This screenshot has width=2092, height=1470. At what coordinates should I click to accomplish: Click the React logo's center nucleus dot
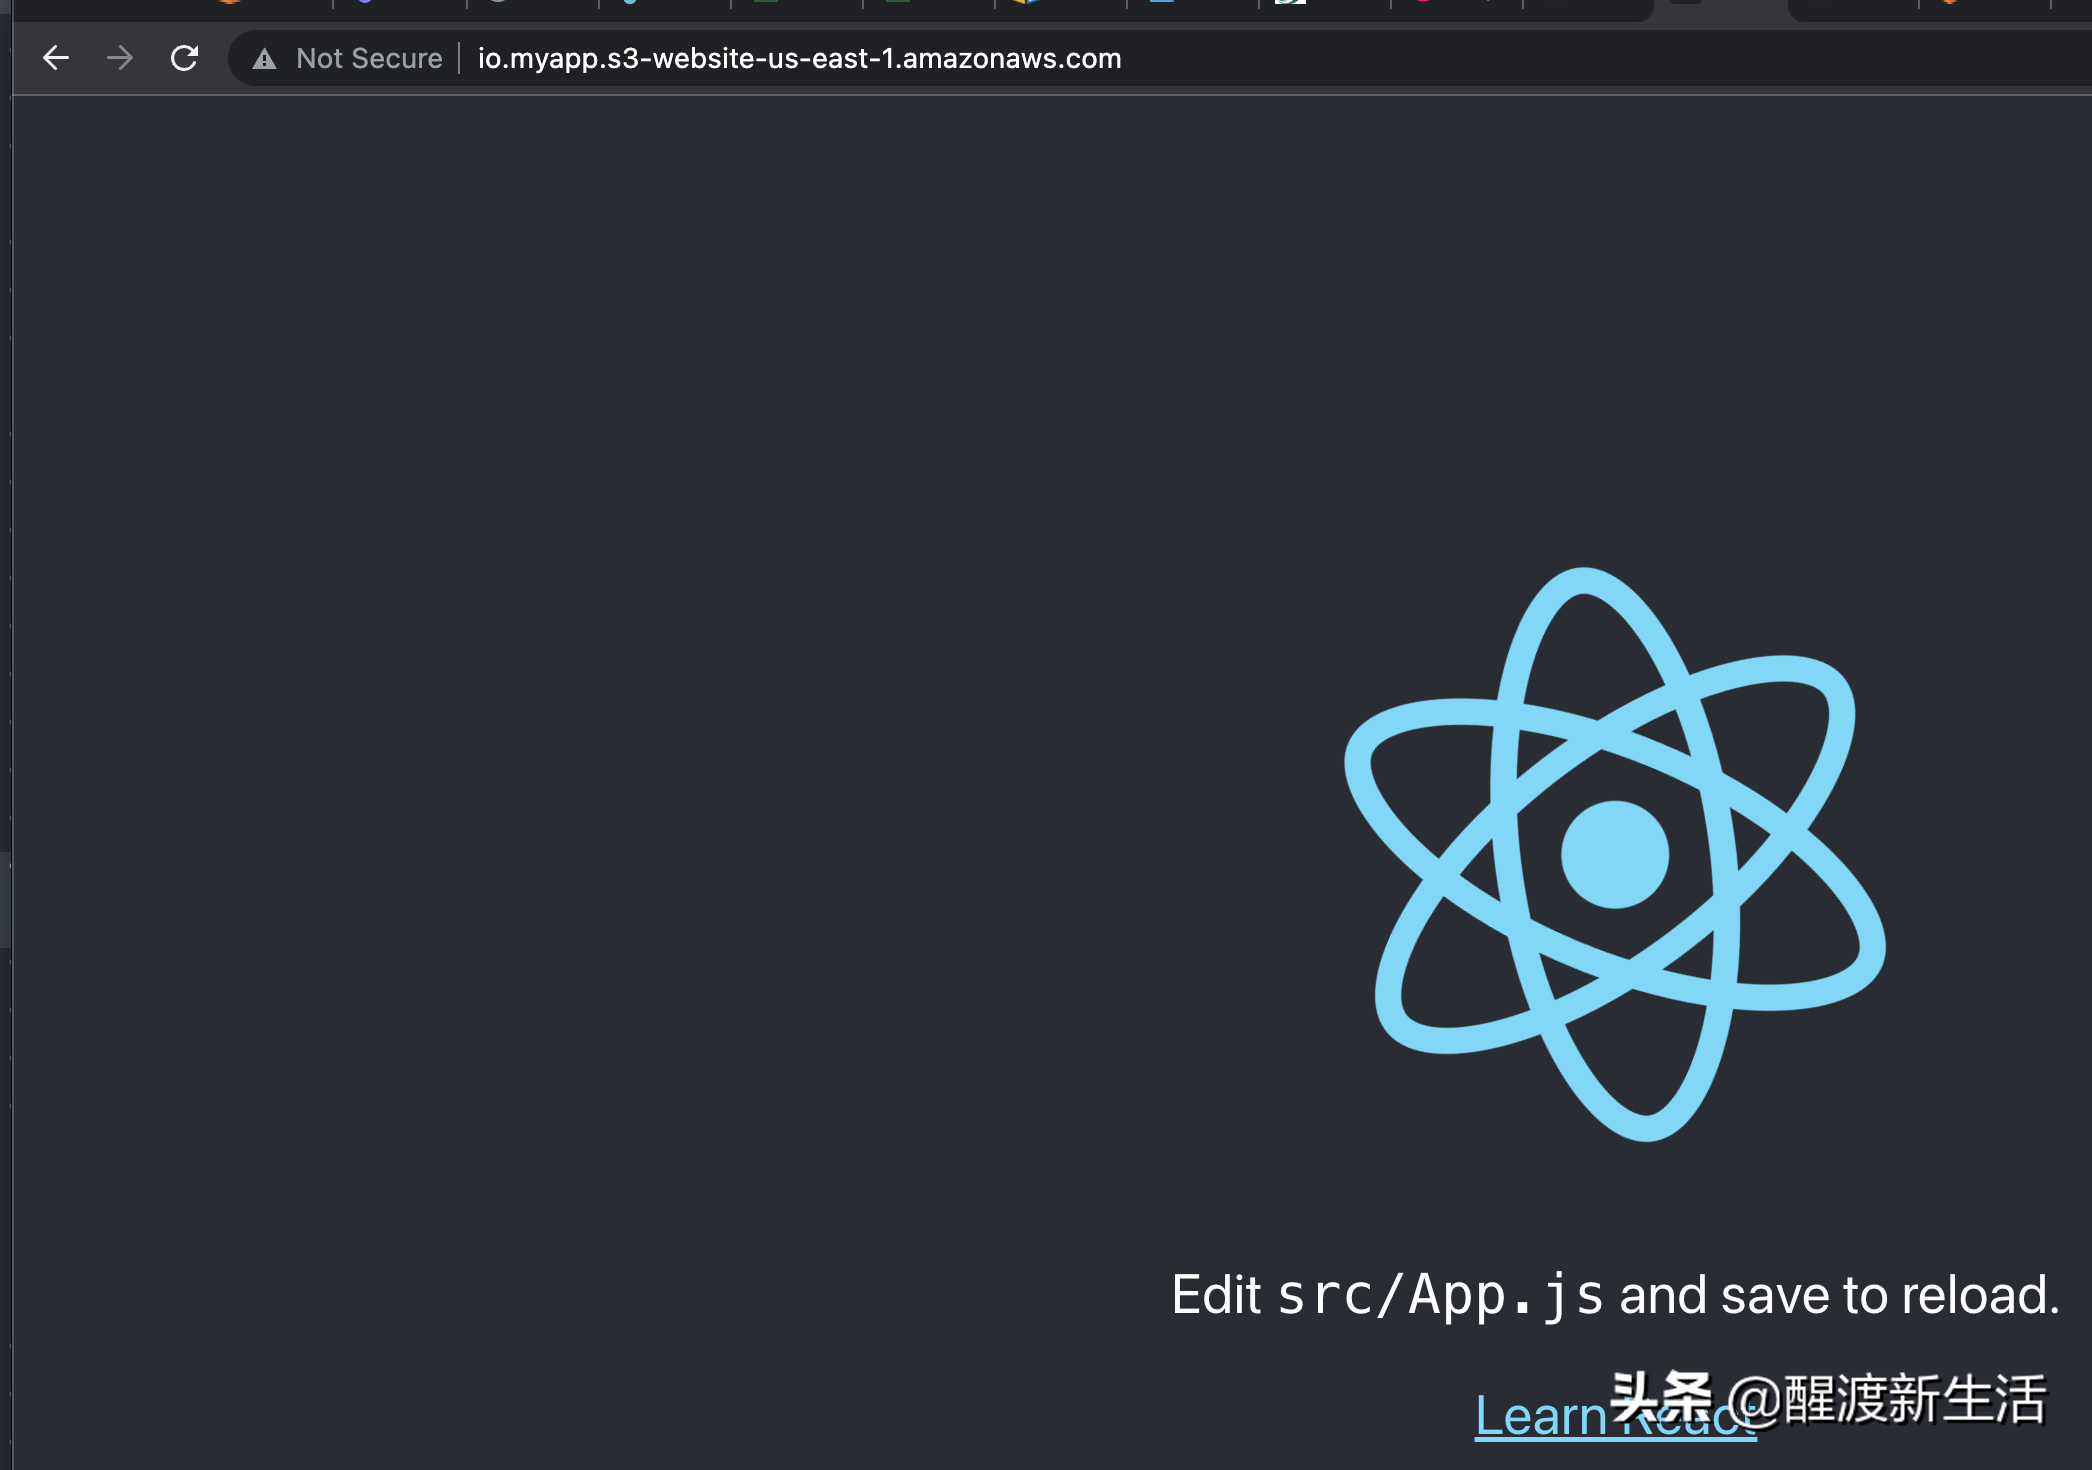(1614, 854)
